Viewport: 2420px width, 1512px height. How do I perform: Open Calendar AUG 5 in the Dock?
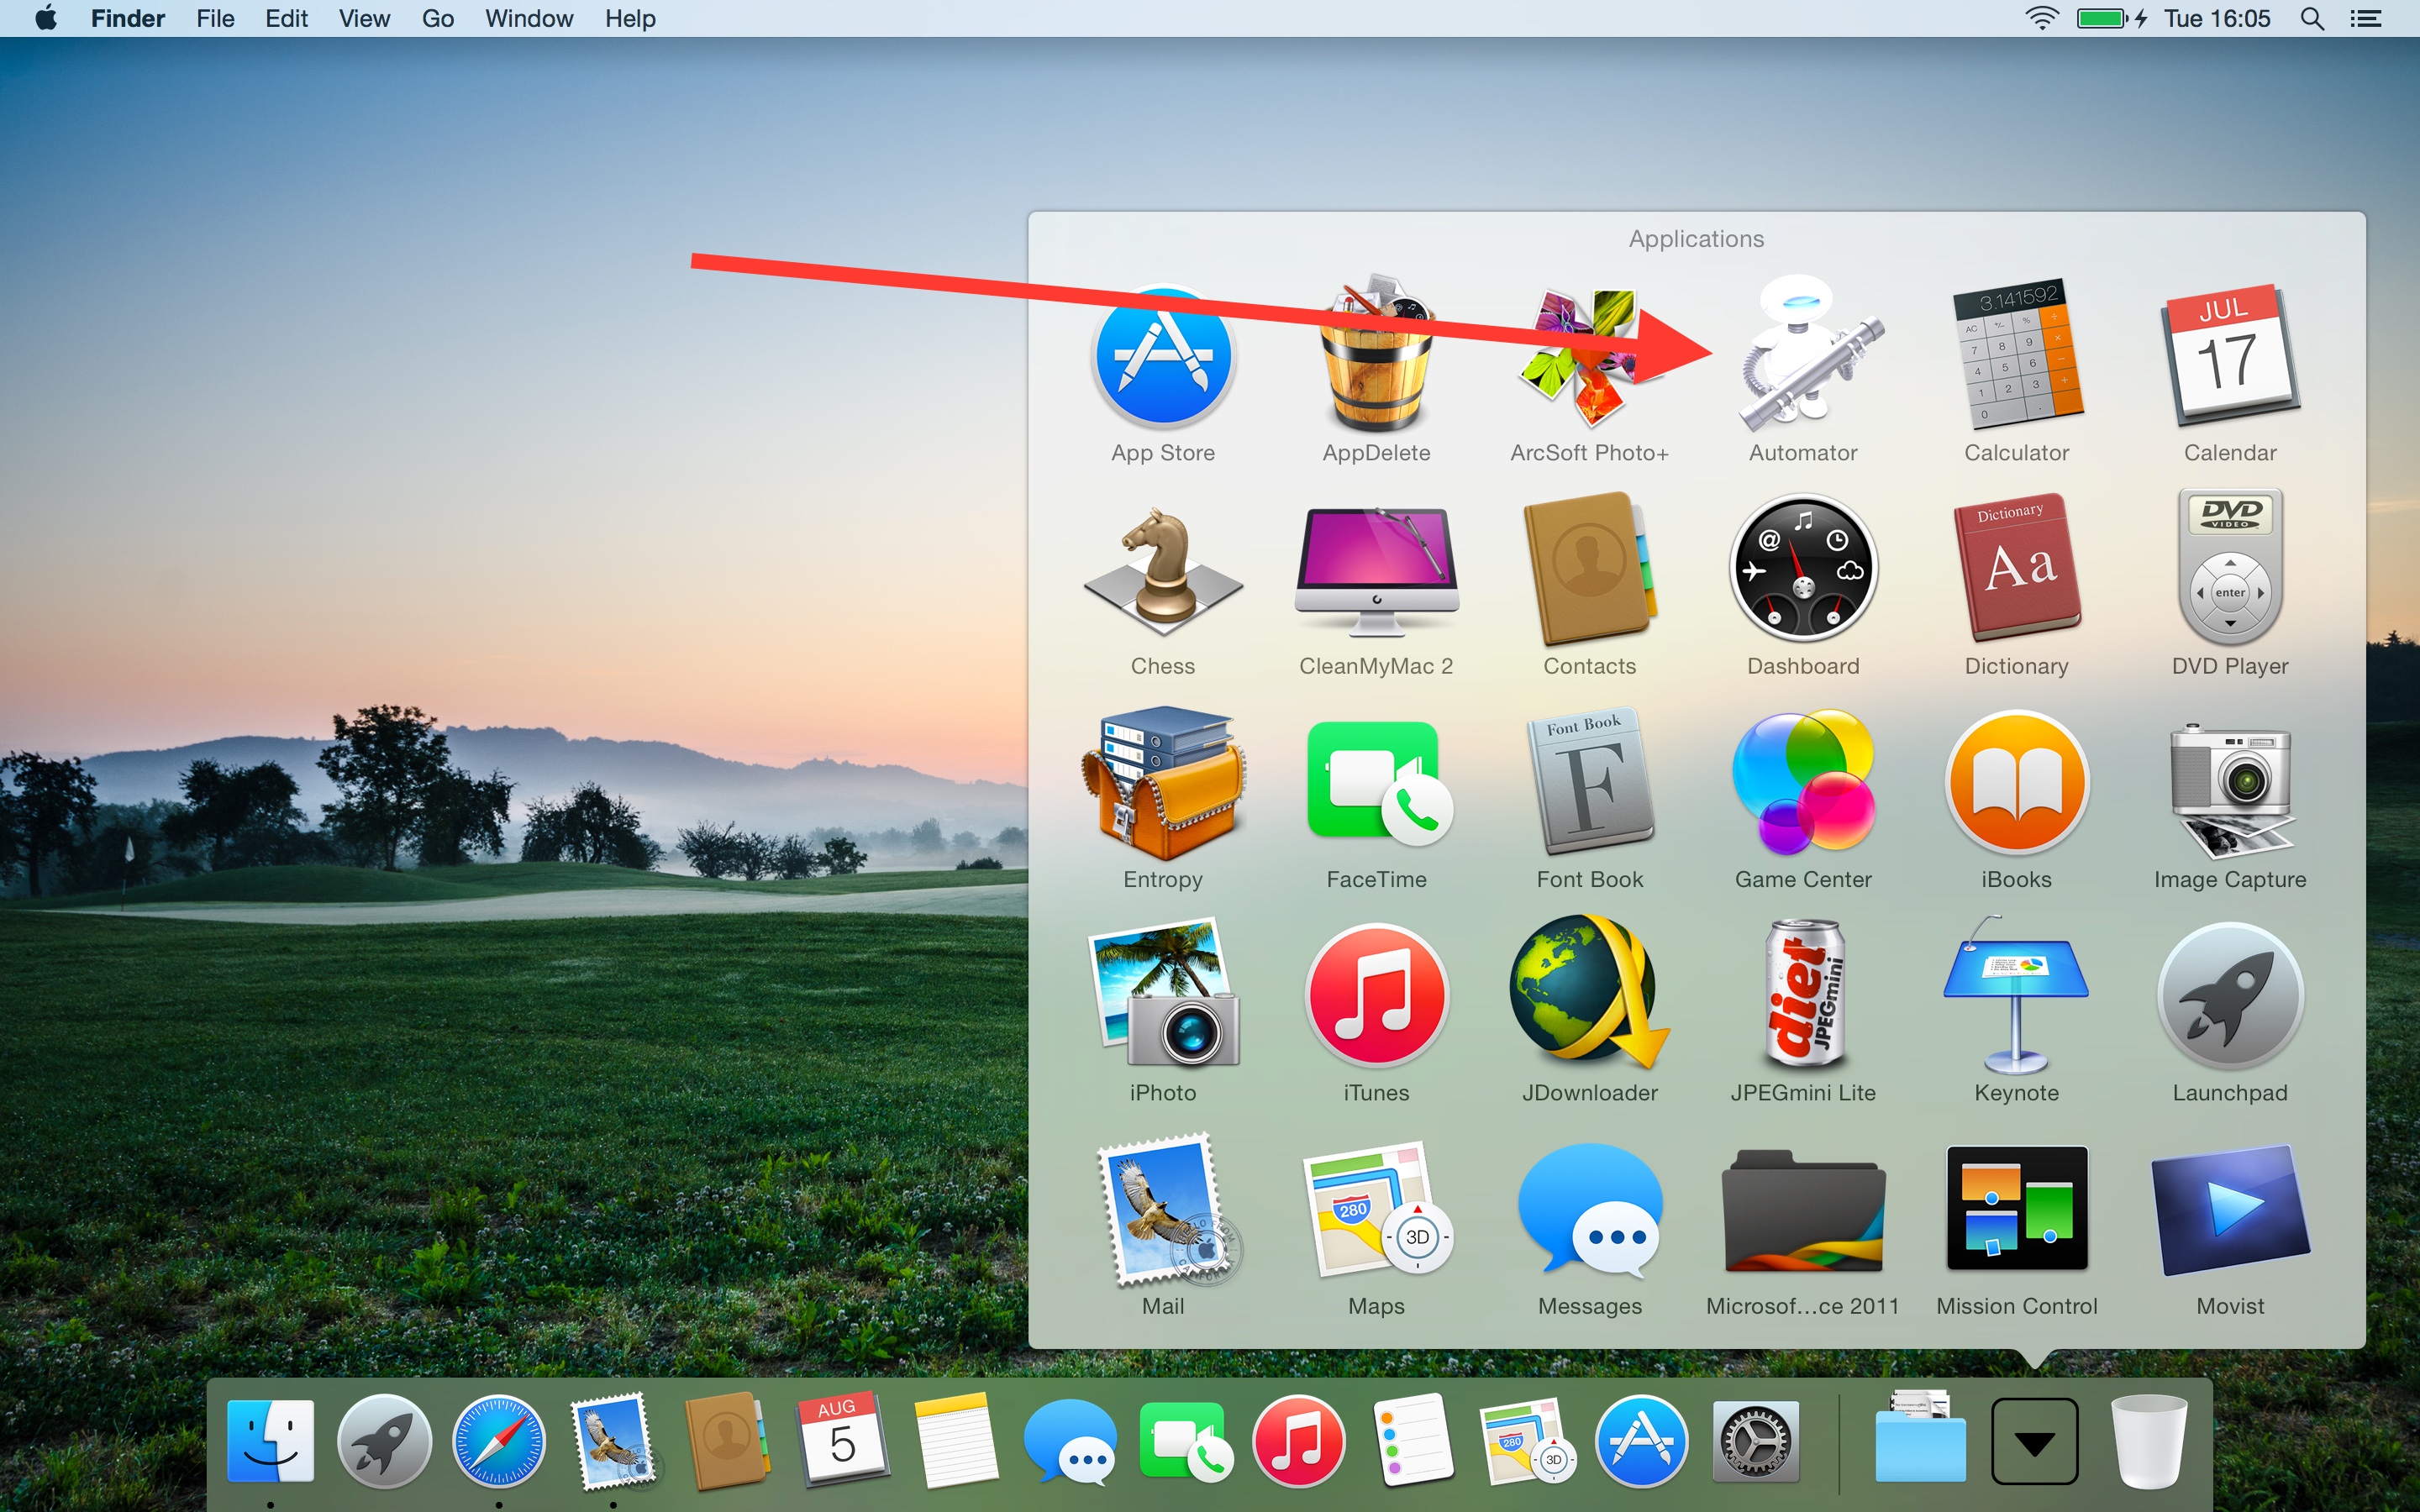pyautogui.click(x=841, y=1438)
